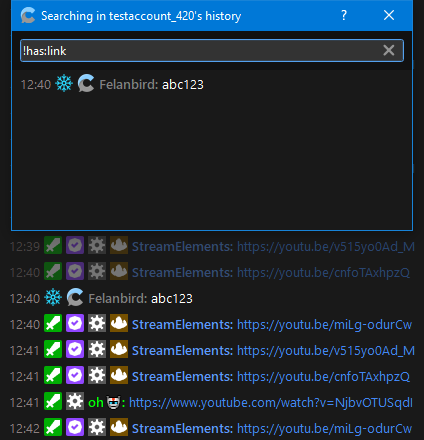Open youtu.be/cnfoTAxhpzQ link at 12:41

tap(323, 377)
